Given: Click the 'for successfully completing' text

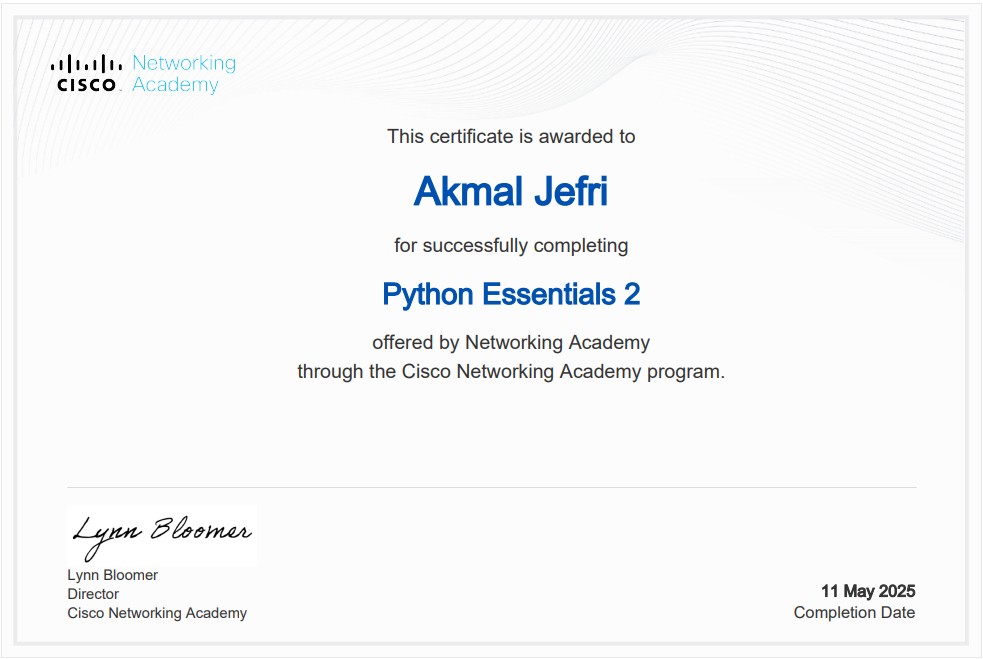Looking at the screenshot, I should click(x=511, y=245).
